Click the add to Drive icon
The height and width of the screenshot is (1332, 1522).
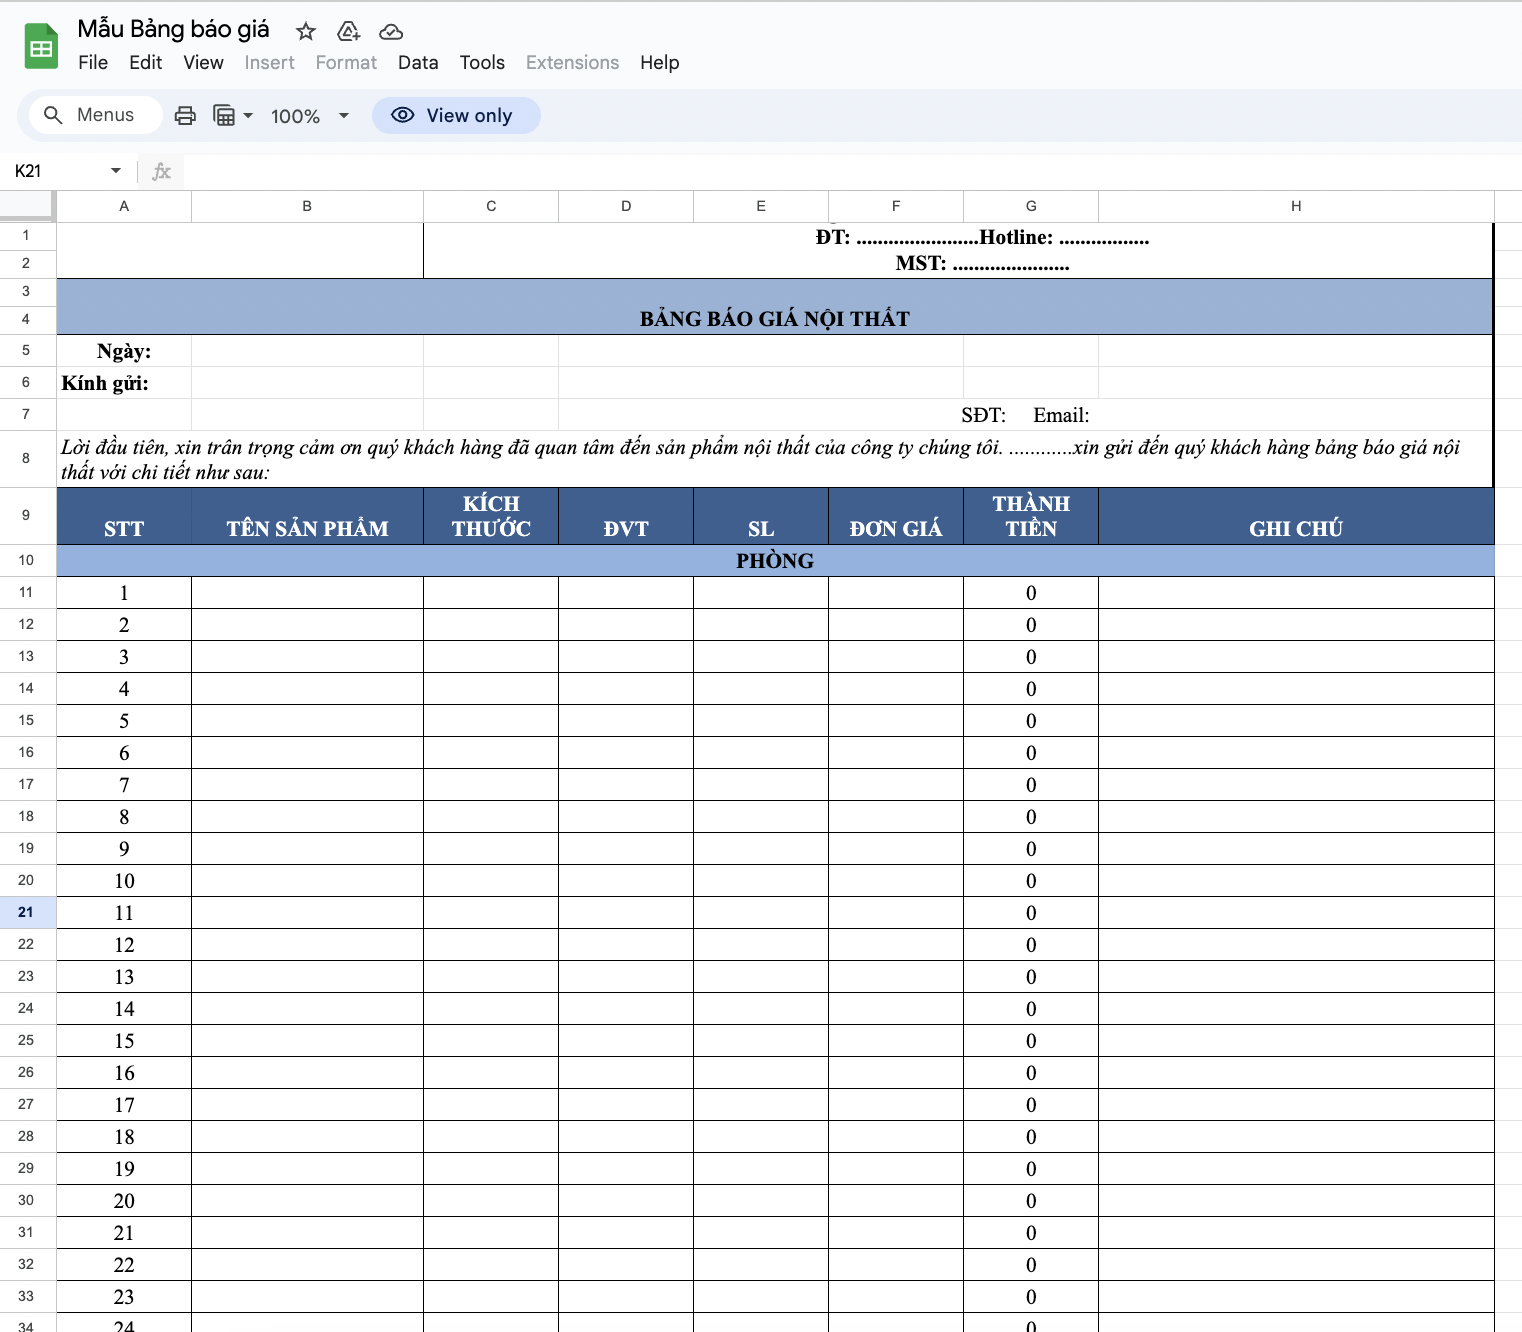tap(348, 32)
